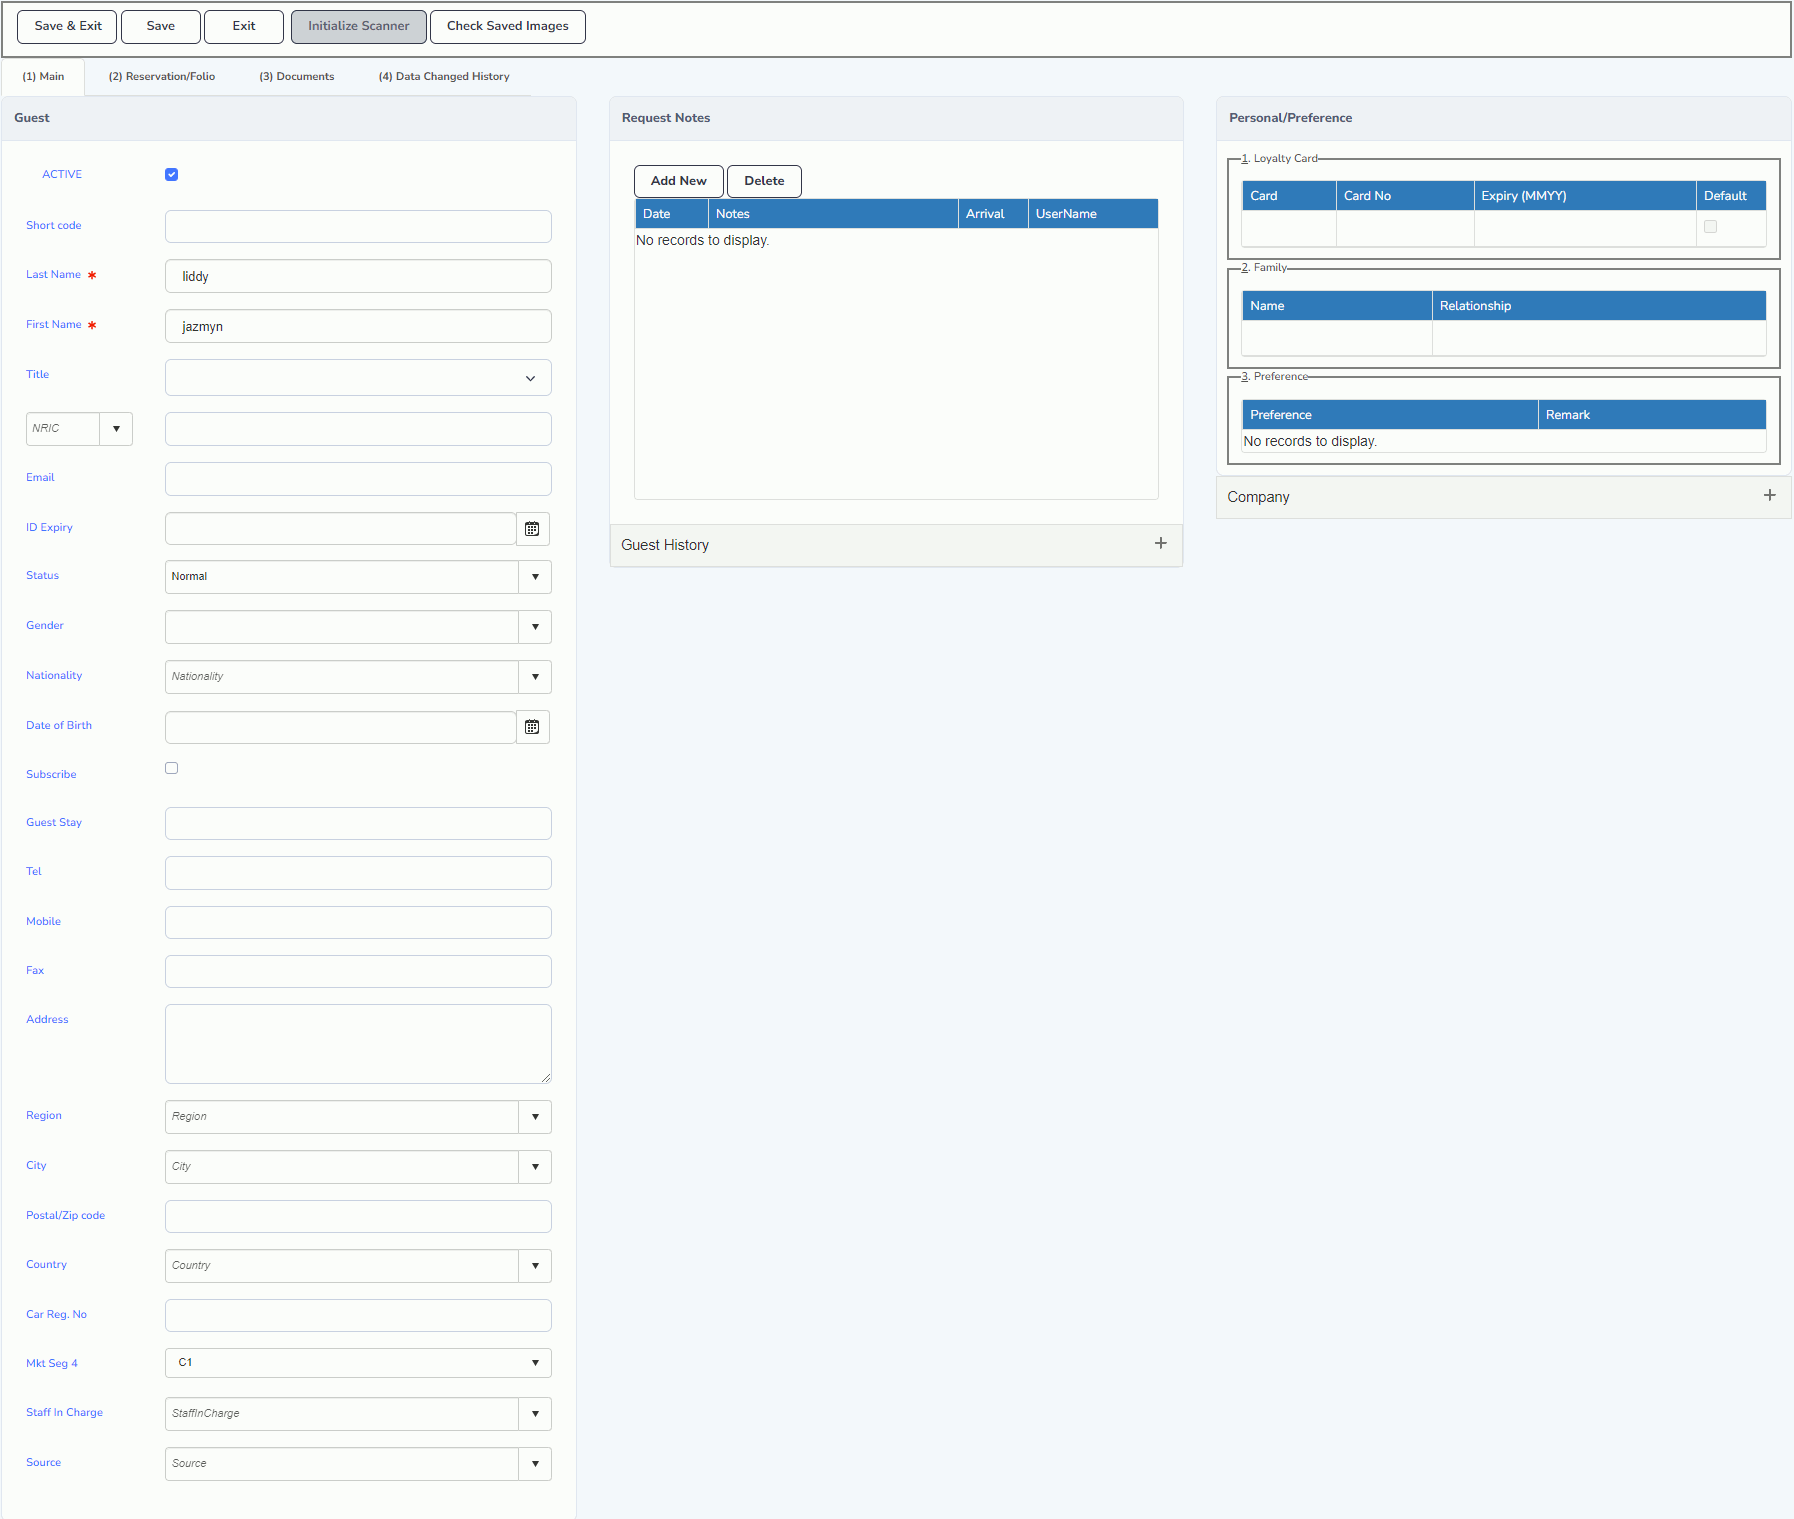Open the Date of Birth calendar picker
This screenshot has width=1794, height=1519.
pyautogui.click(x=532, y=727)
